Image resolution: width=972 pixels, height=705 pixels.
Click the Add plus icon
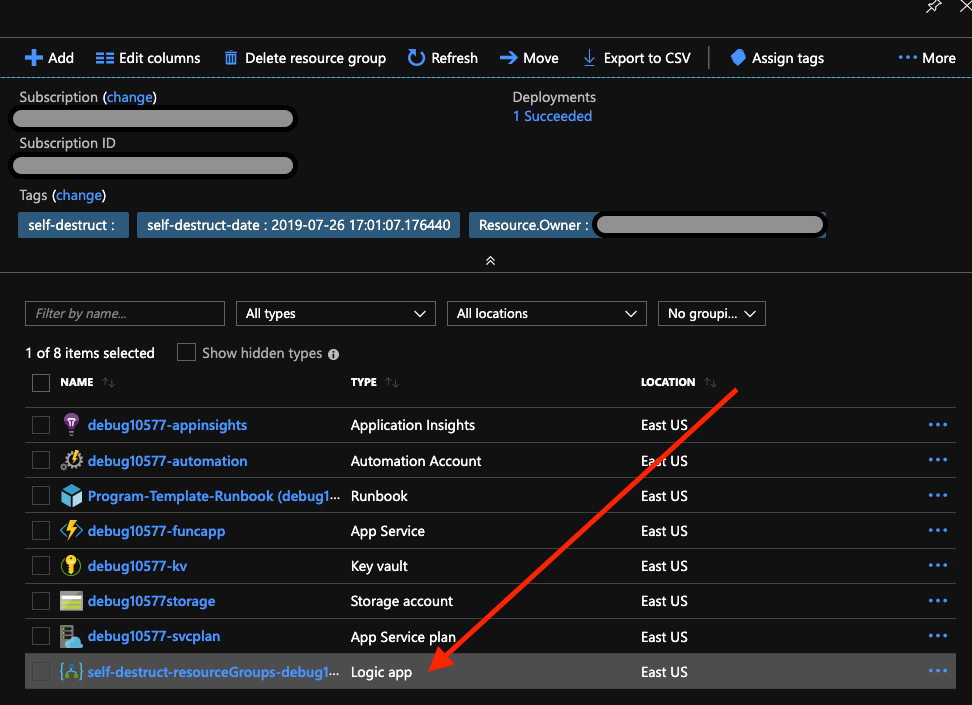(x=33, y=58)
